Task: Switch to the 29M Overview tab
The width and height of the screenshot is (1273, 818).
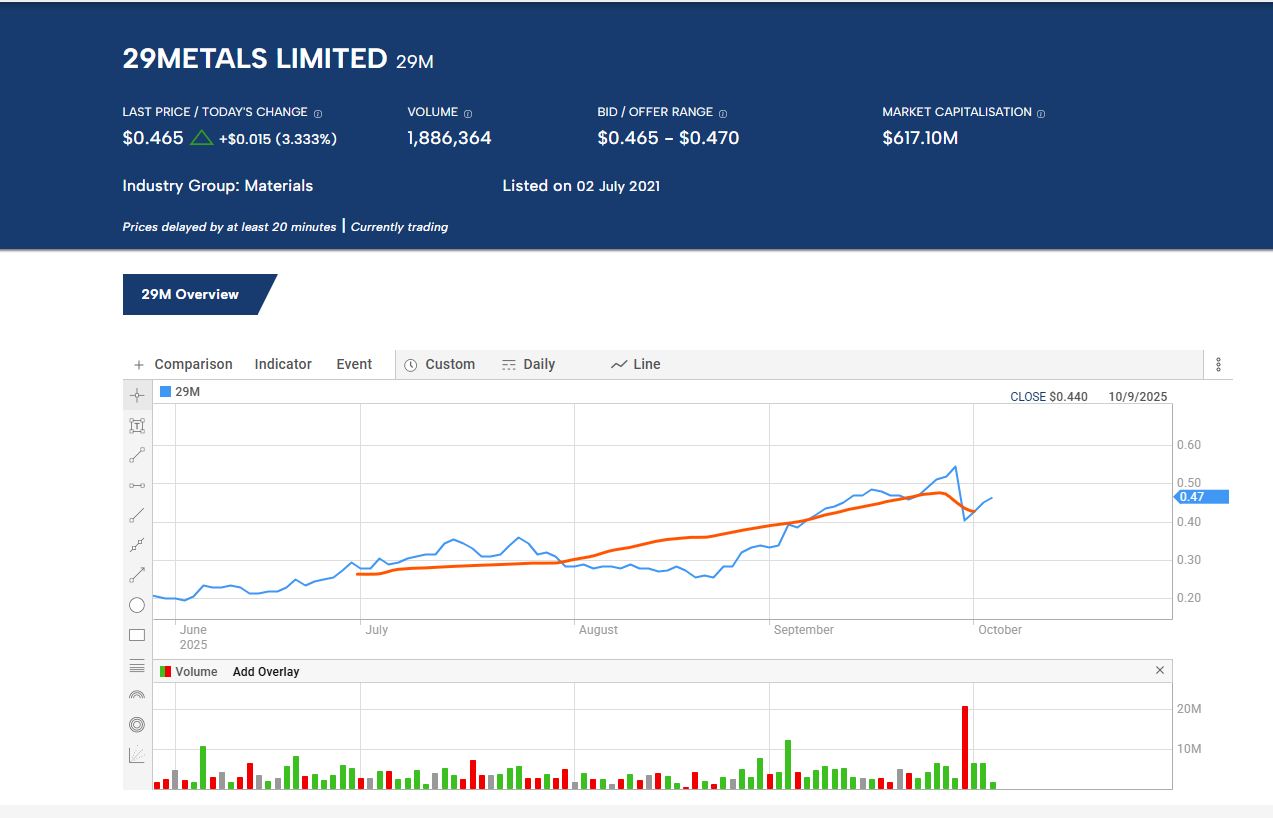Action: tap(190, 294)
